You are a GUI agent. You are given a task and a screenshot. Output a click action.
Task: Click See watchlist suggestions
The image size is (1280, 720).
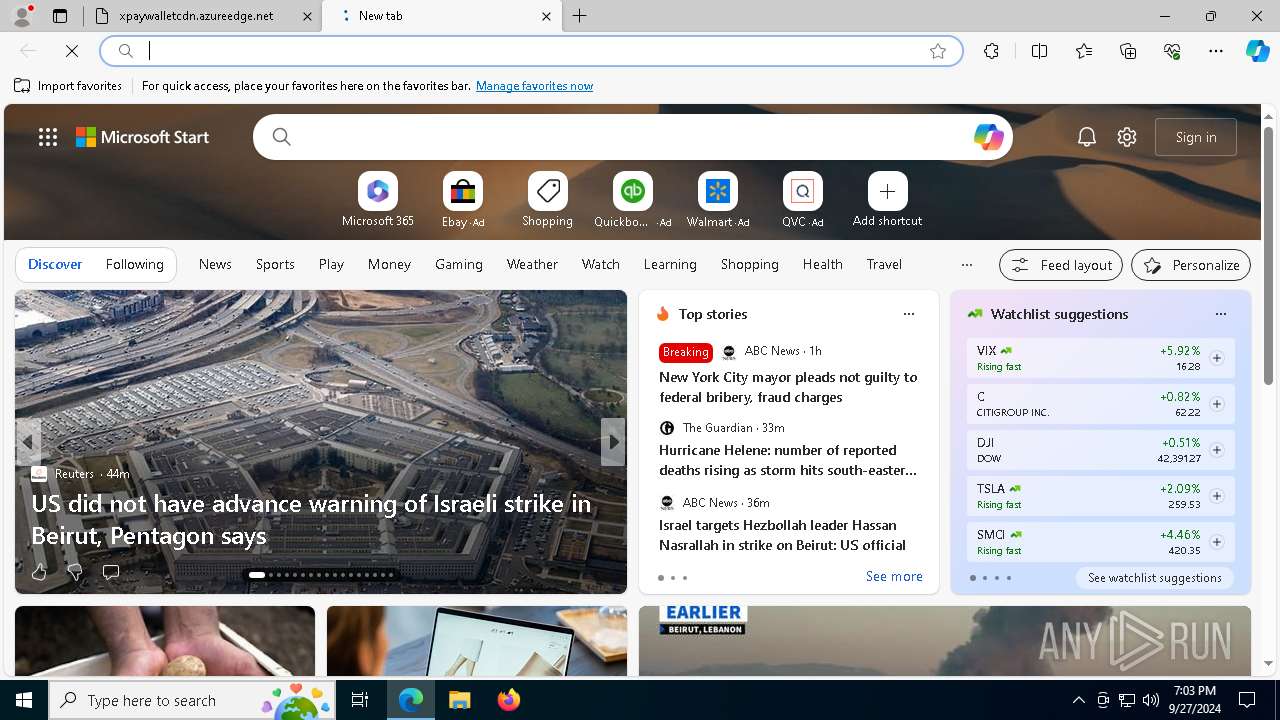[x=1154, y=578]
